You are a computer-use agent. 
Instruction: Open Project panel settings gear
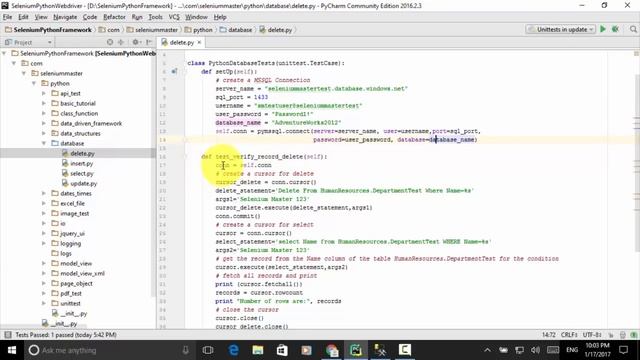tap(136, 42)
